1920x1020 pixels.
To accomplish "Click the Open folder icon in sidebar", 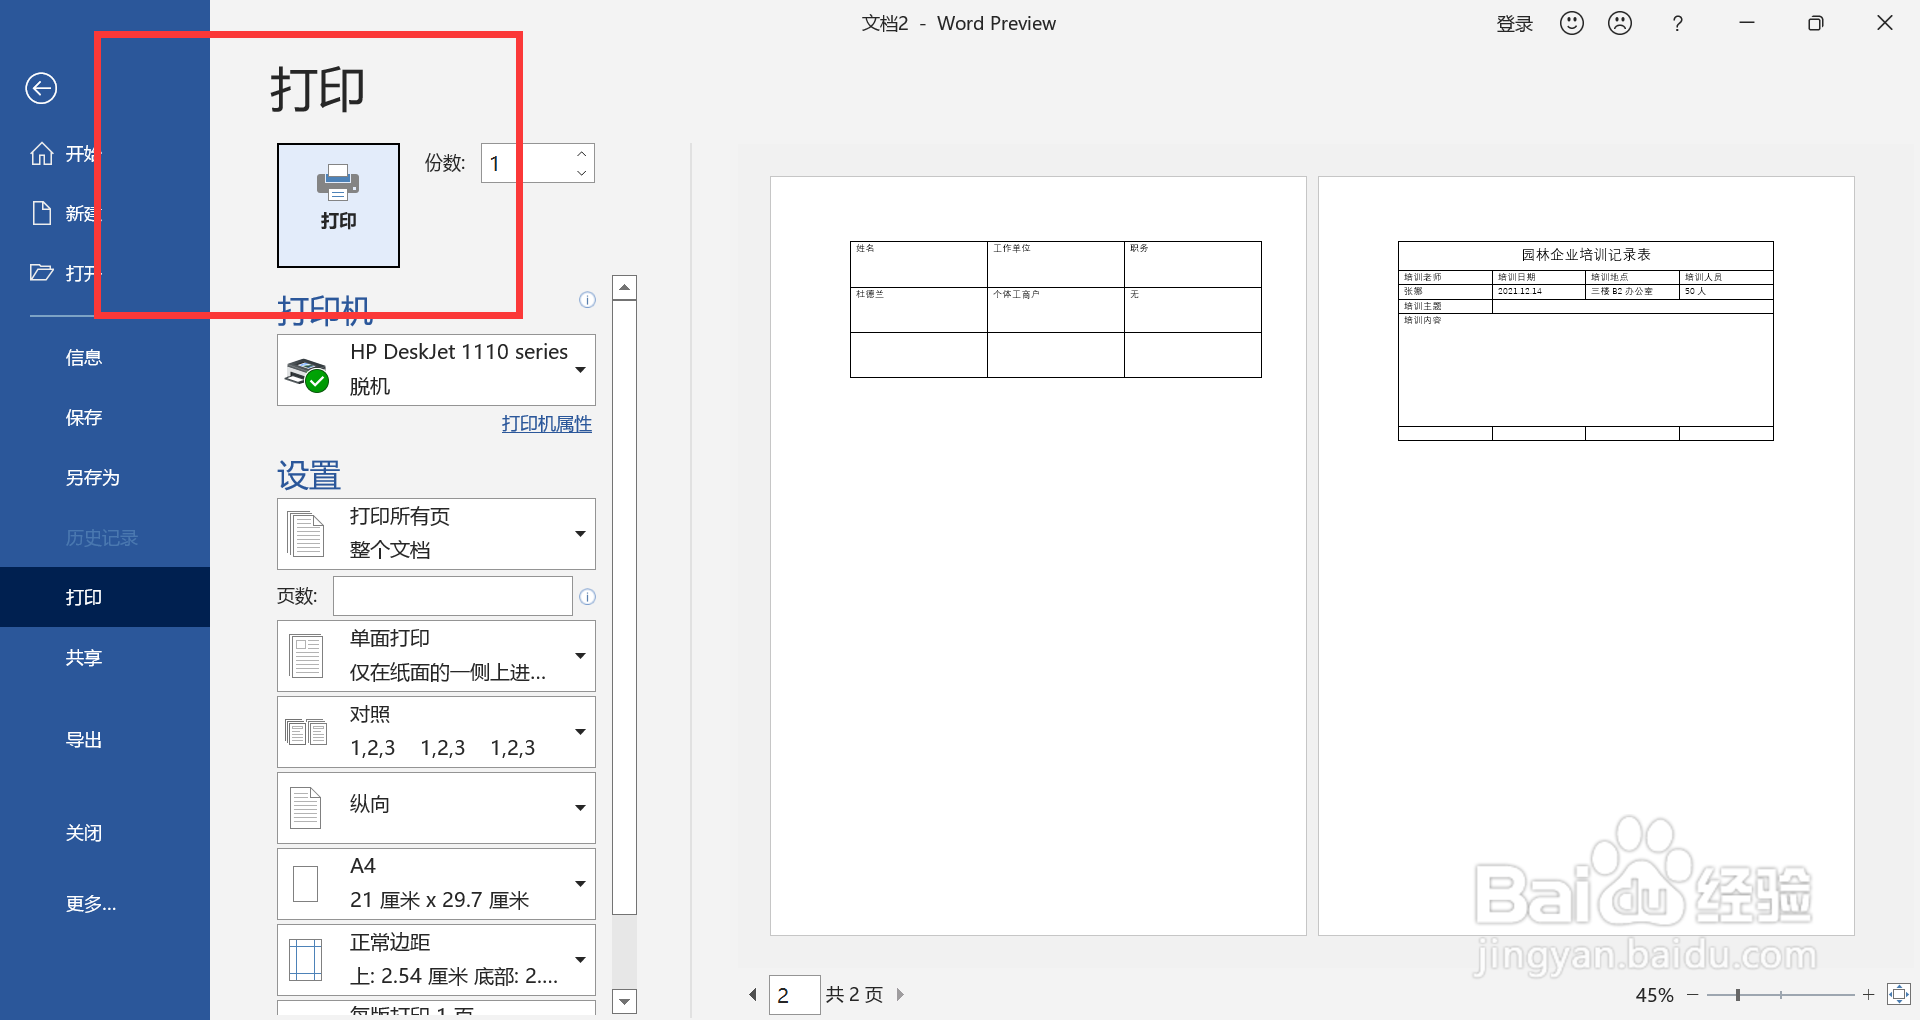I will pos(42,273).
